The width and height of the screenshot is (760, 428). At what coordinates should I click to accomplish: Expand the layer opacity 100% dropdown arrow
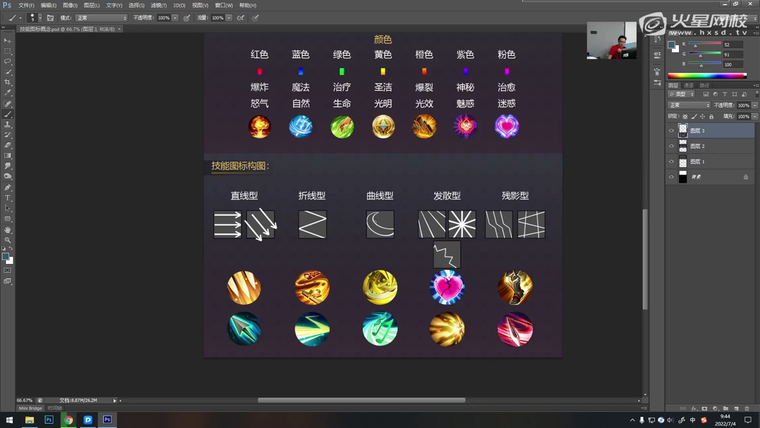[754, 104]
